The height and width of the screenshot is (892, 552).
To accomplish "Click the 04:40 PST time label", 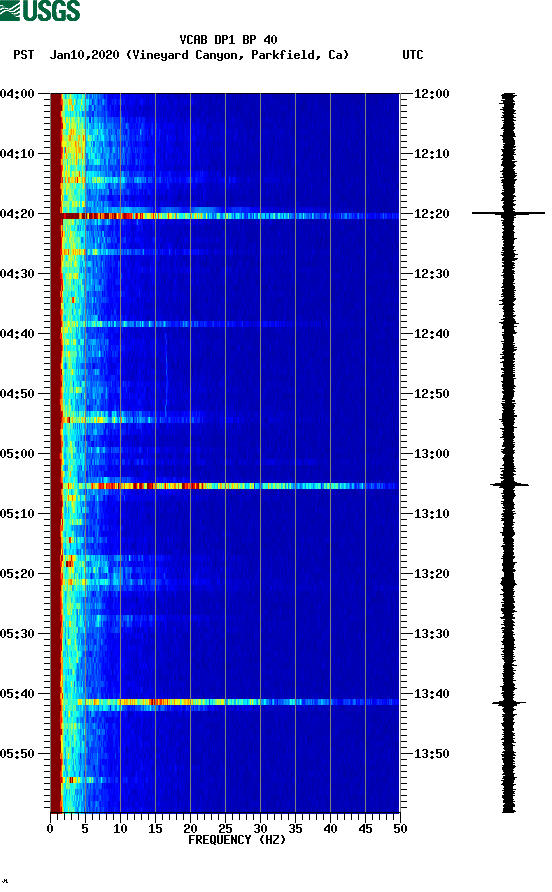I will point(17,333).
